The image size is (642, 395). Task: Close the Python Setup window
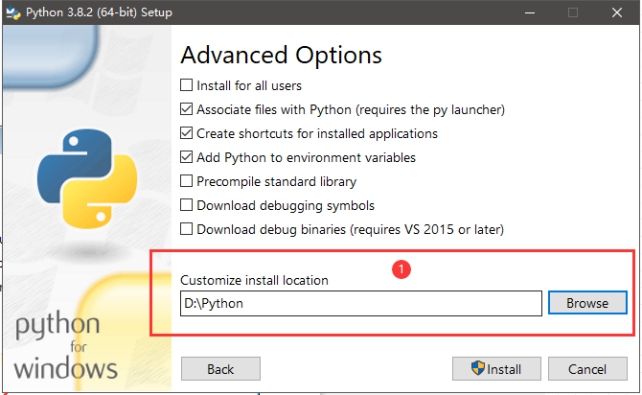(617, 13)
